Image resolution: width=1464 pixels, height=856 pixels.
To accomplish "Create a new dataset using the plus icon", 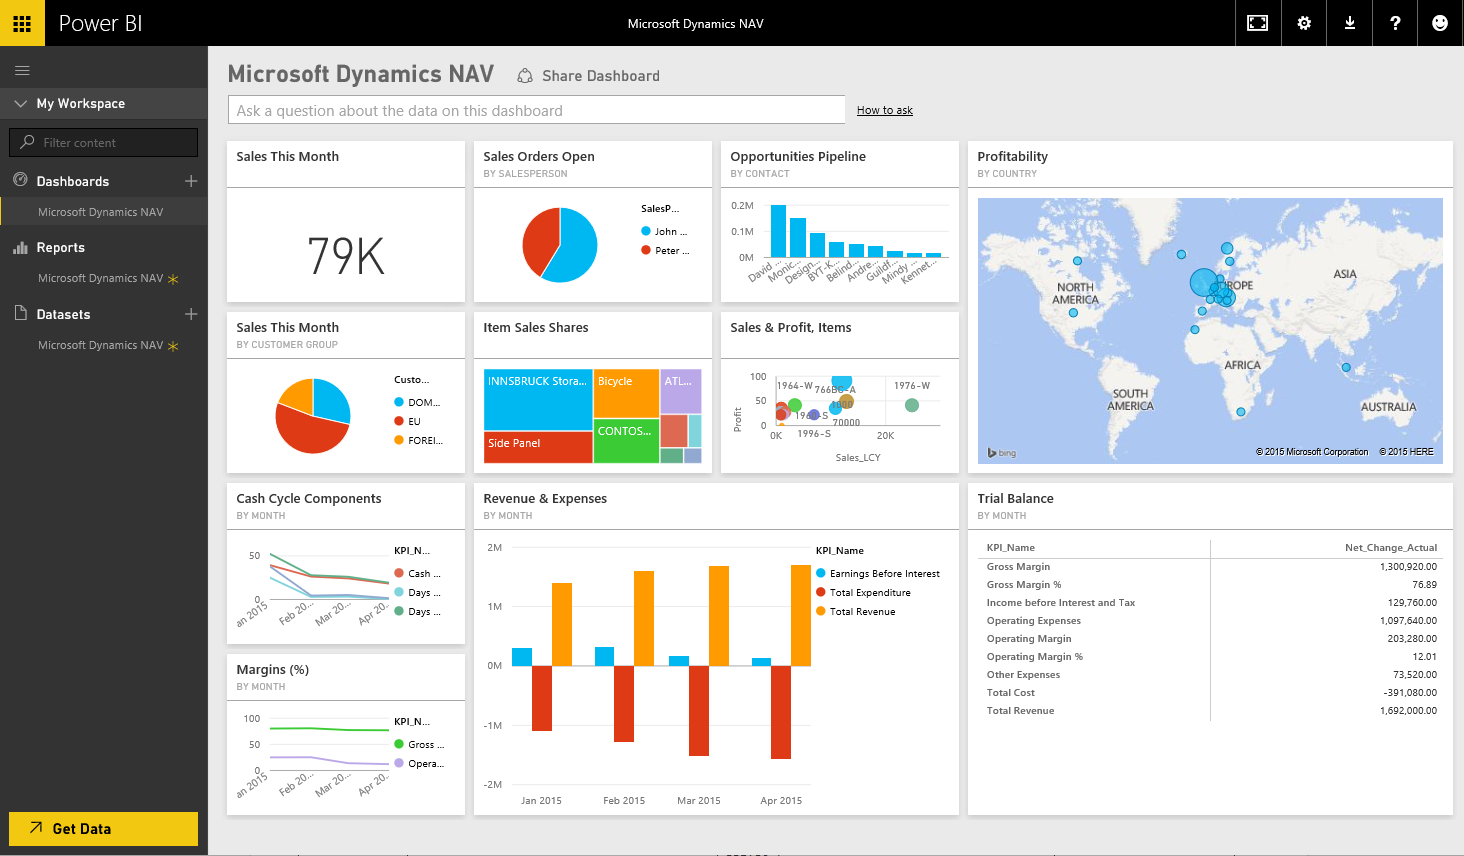I will (x=189, y=314).
